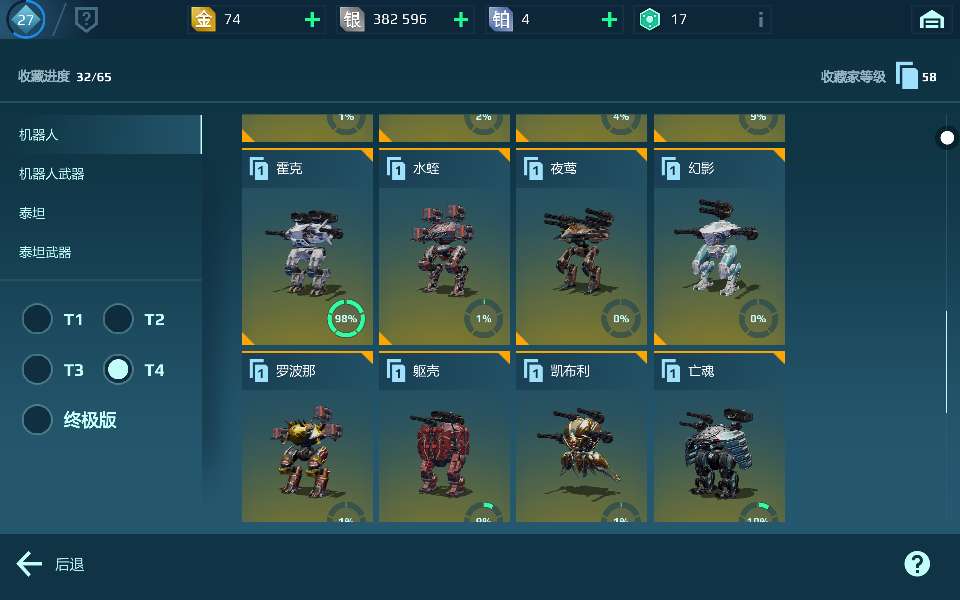This screenshot has height=600, width=960.
Task: Click the player level 27 badge
Action: tap(25, 19)
